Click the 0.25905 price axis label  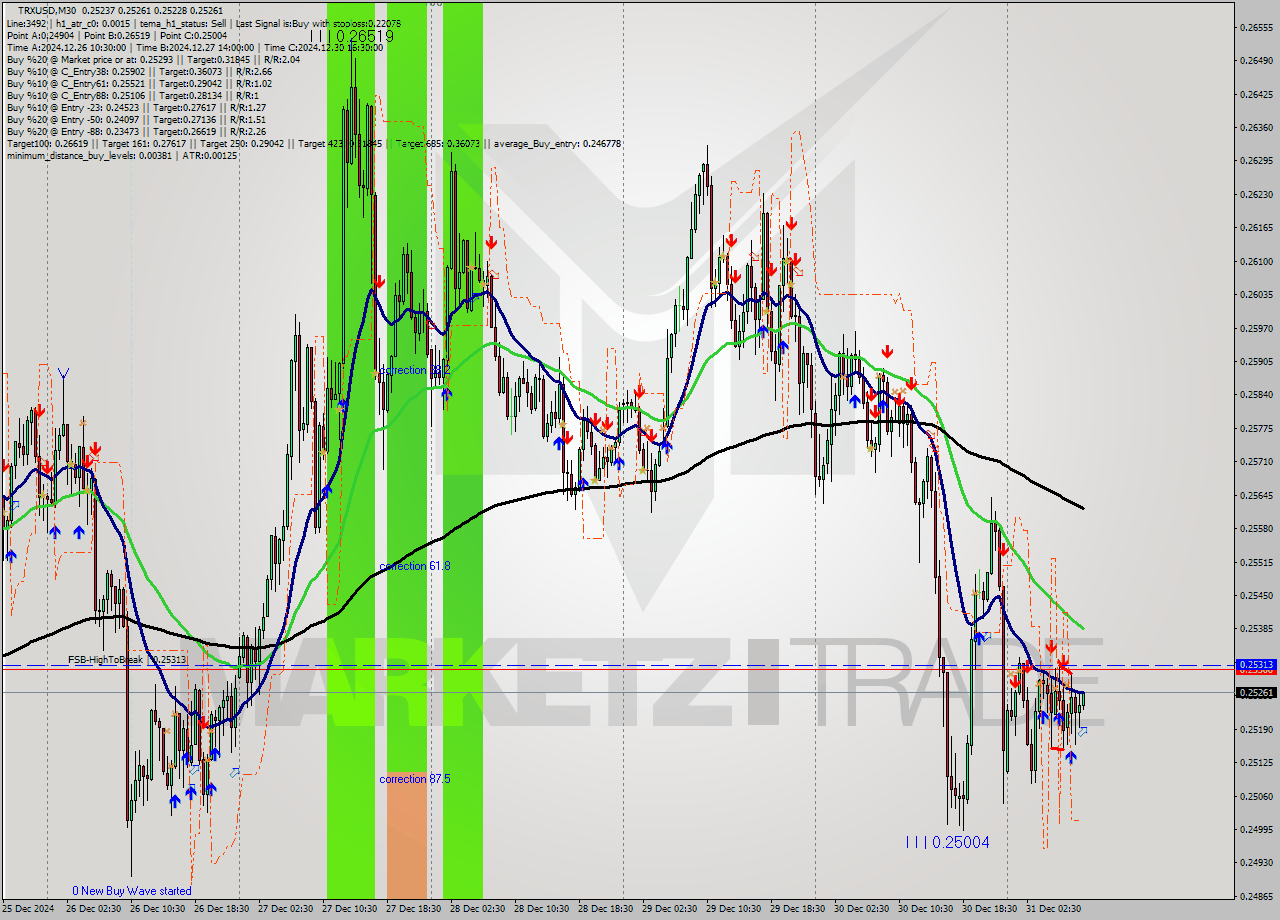coord(1256,362)
